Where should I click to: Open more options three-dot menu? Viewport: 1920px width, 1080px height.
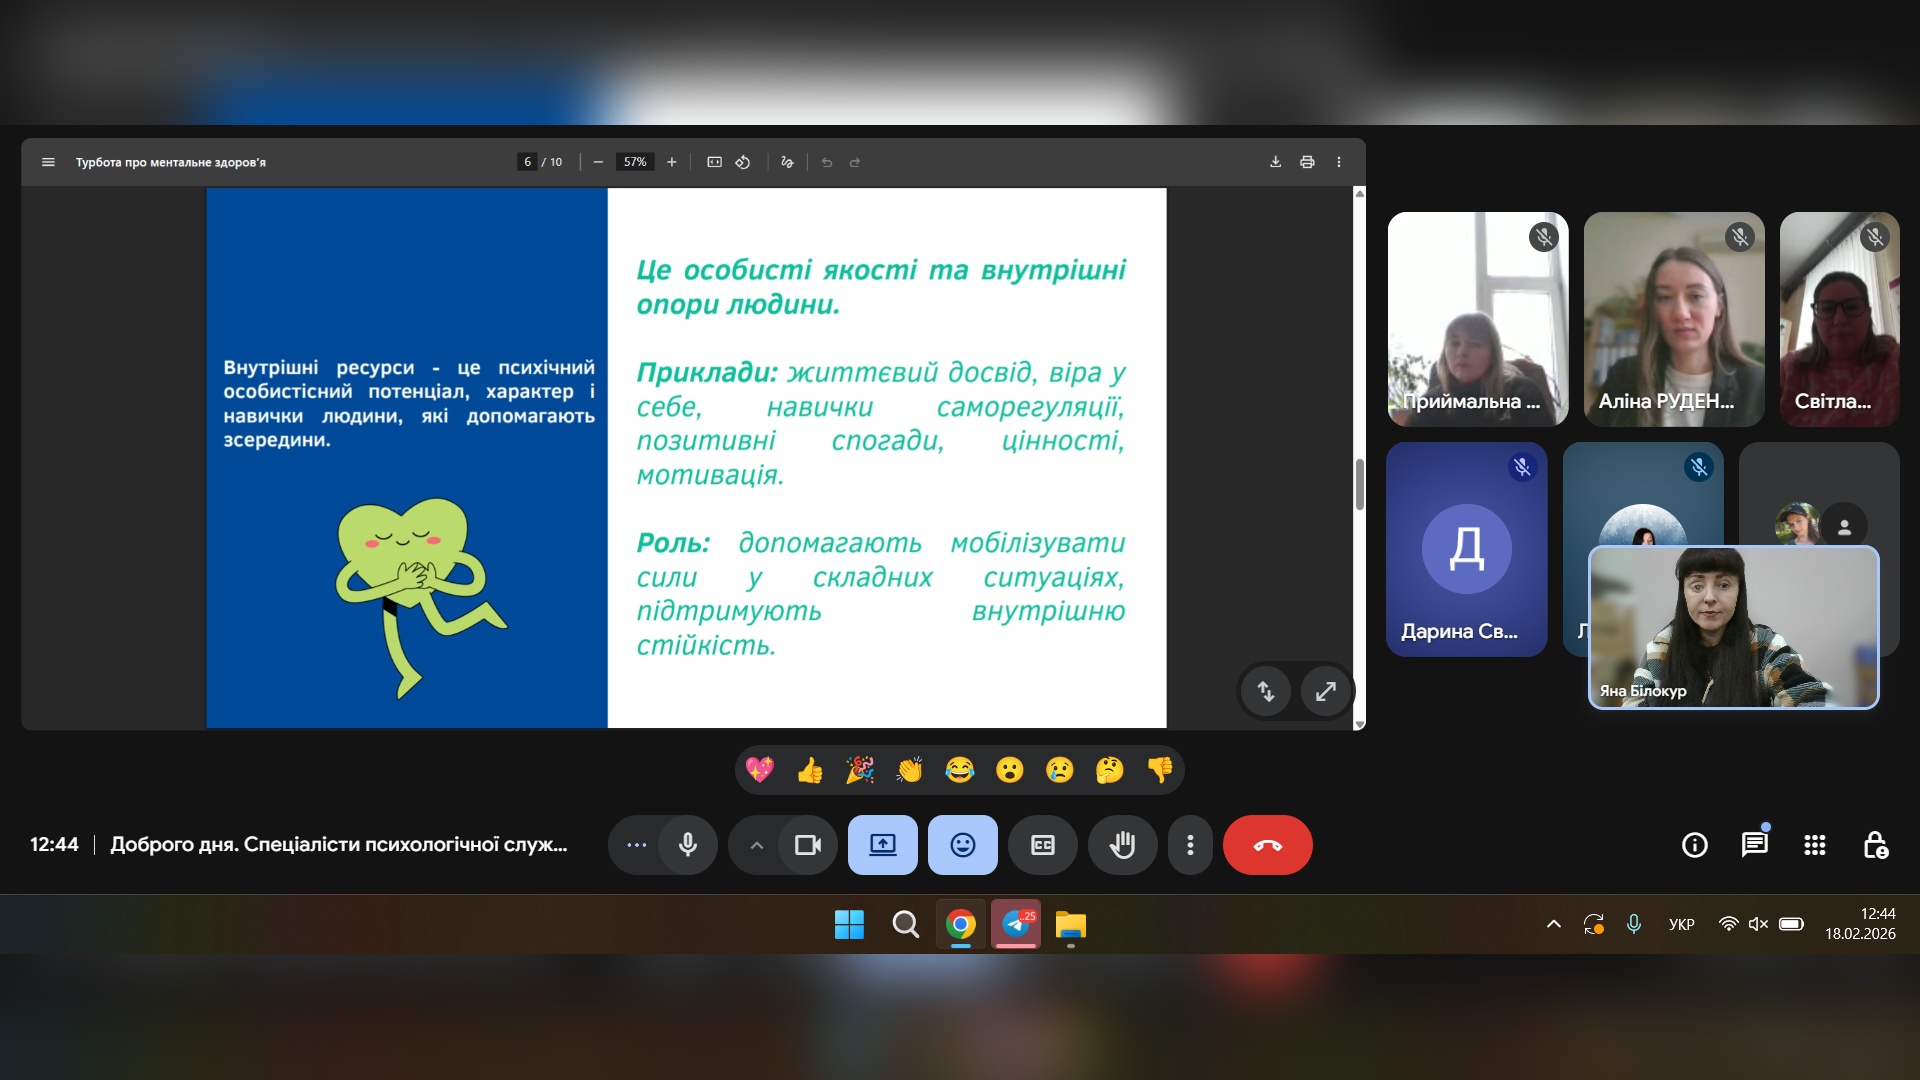pyautogui.click(x=1190, y=845)
